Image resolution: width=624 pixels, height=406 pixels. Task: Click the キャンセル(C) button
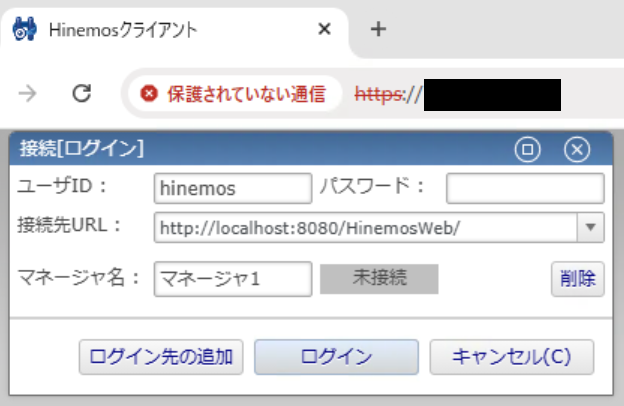click(x=512, y=357)
